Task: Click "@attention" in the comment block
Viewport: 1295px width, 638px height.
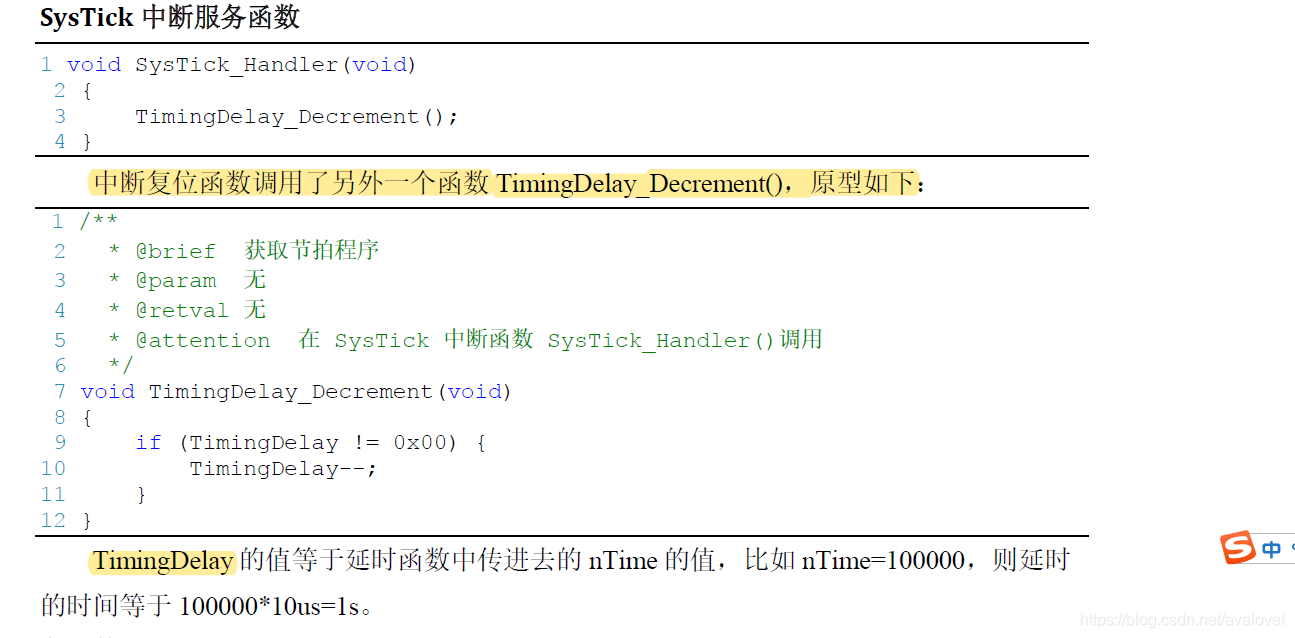Action: [x=203, y=341]
